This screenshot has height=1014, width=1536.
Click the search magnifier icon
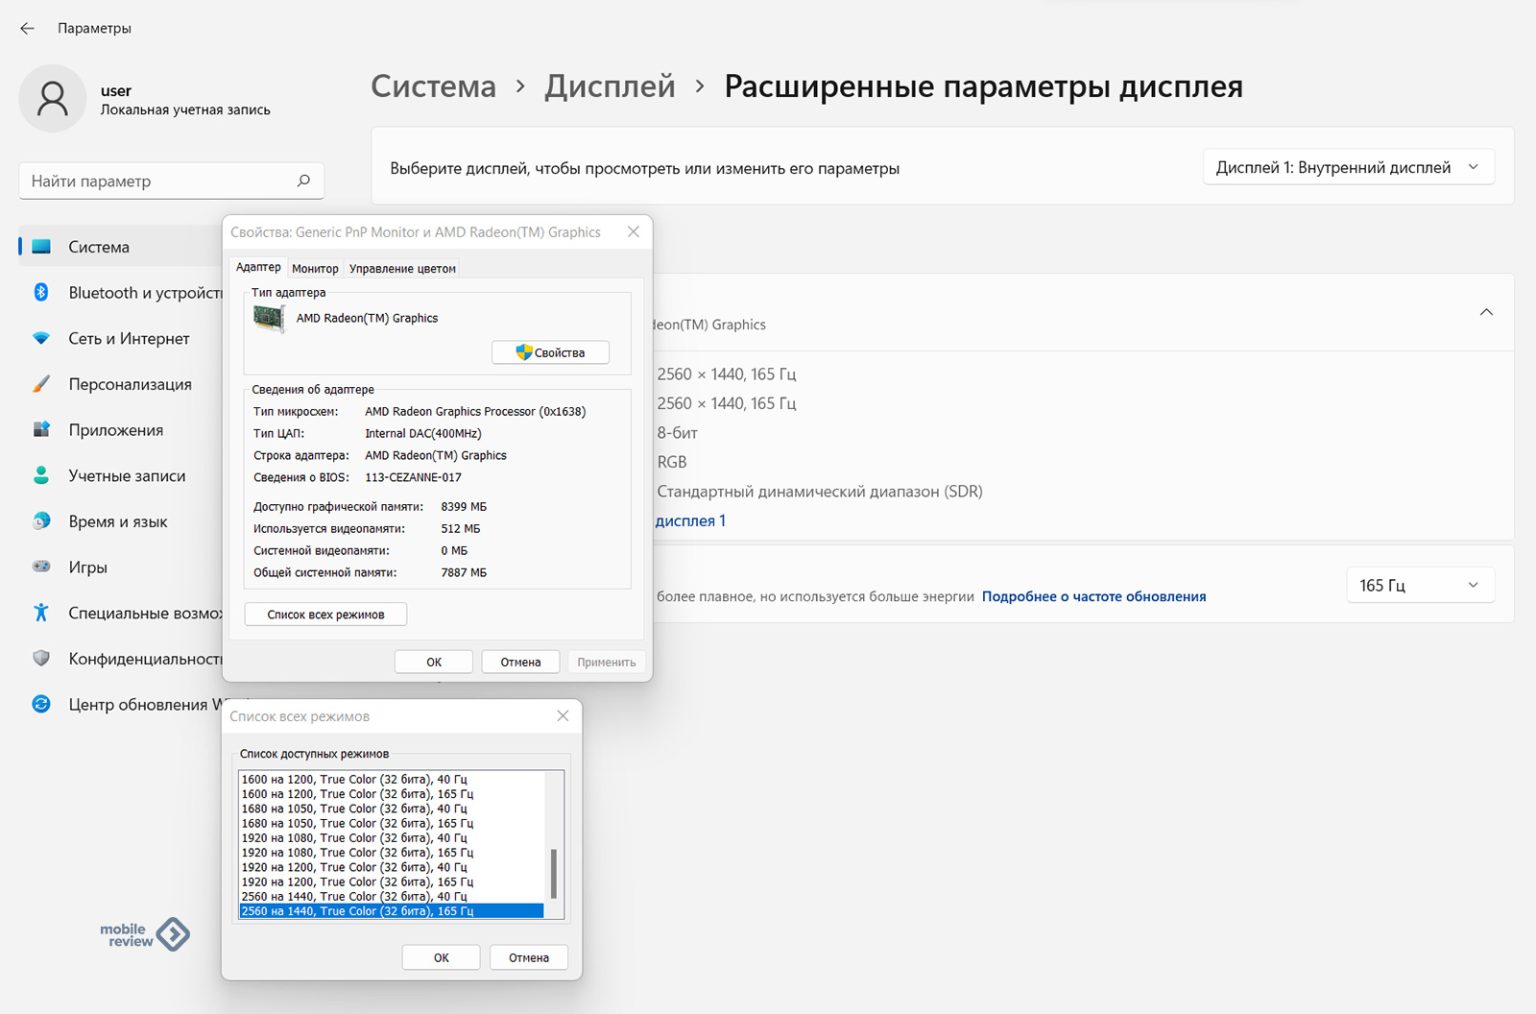303,181
